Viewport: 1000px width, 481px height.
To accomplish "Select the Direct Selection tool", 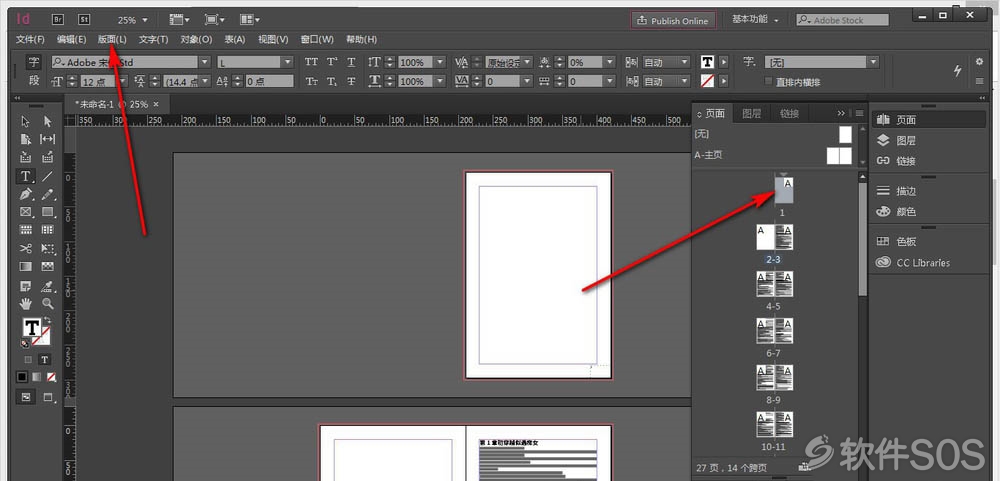I will coord(48,121).
